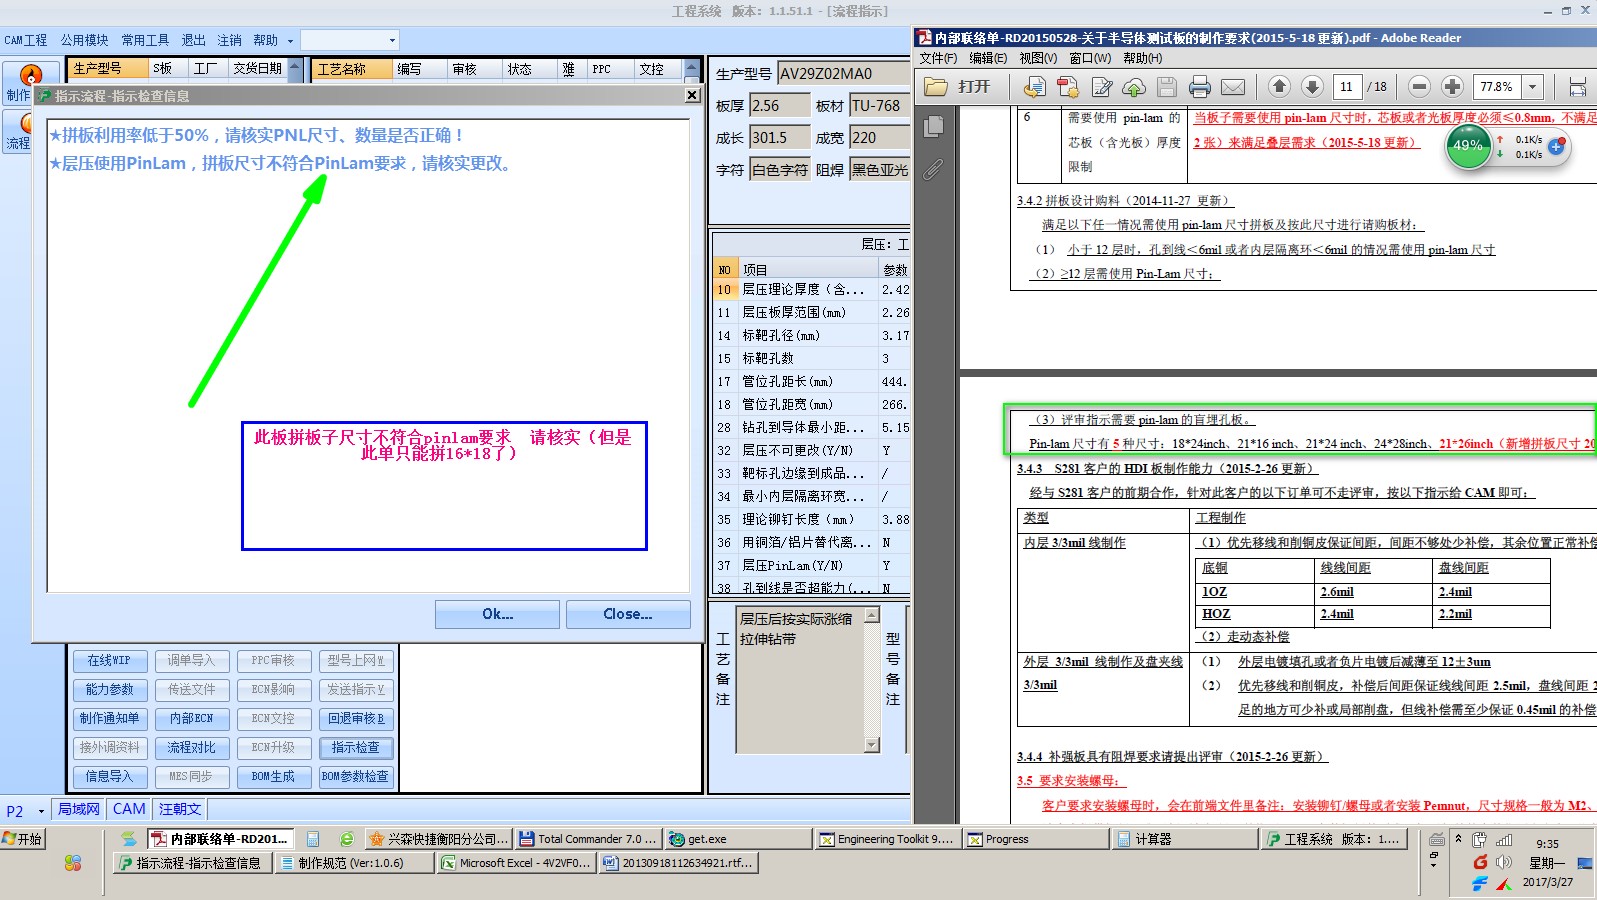Zoom out with the minus icon
The image size is (1597, 900).
tap(1419, 86)
